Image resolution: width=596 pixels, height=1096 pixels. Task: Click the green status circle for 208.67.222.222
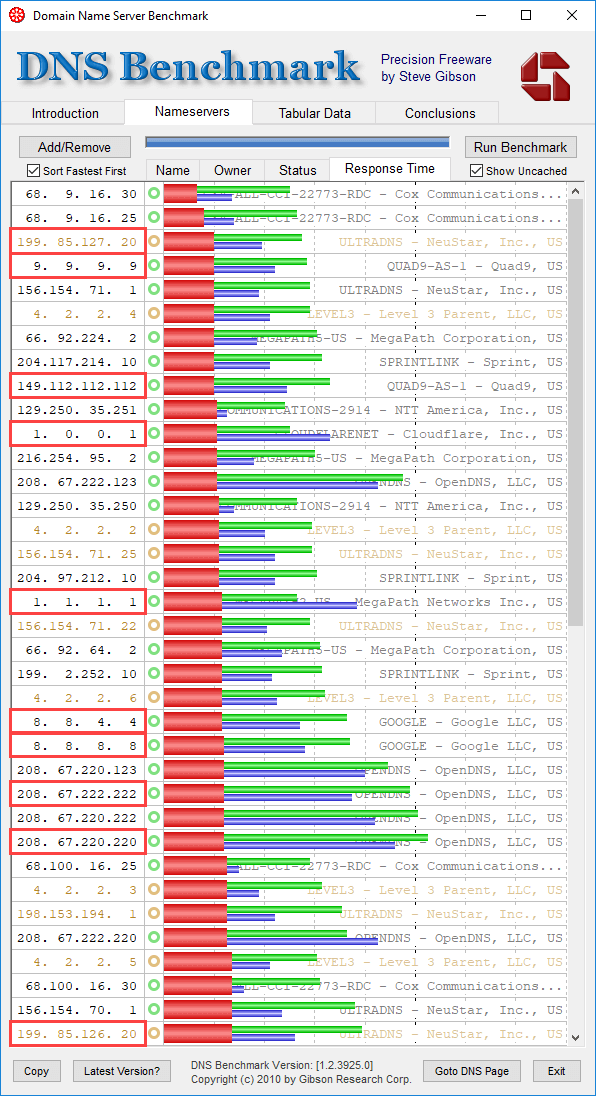pyautogui.click(x=154, y=793)
